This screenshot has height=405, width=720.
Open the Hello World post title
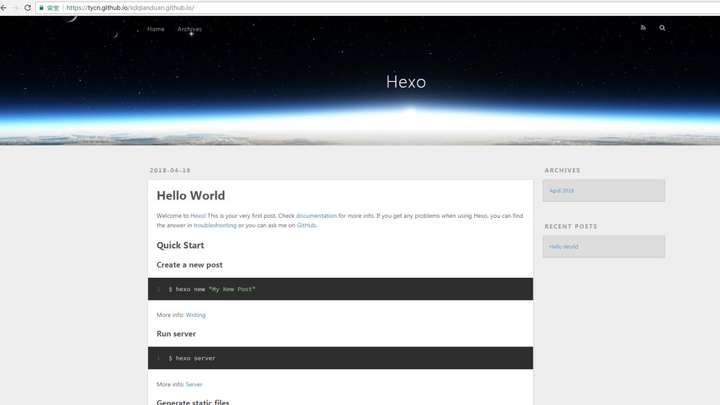coord(191,196)
